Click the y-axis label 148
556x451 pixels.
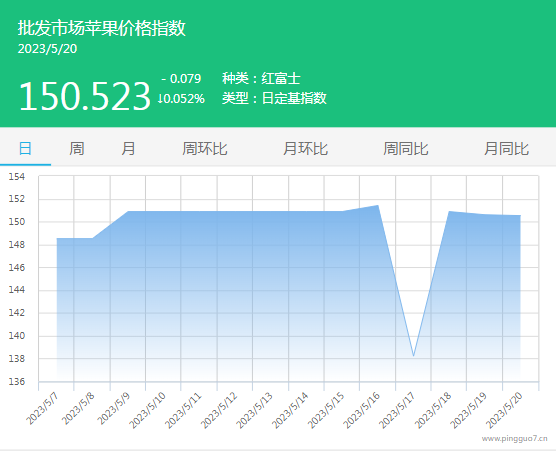[17, 245]
